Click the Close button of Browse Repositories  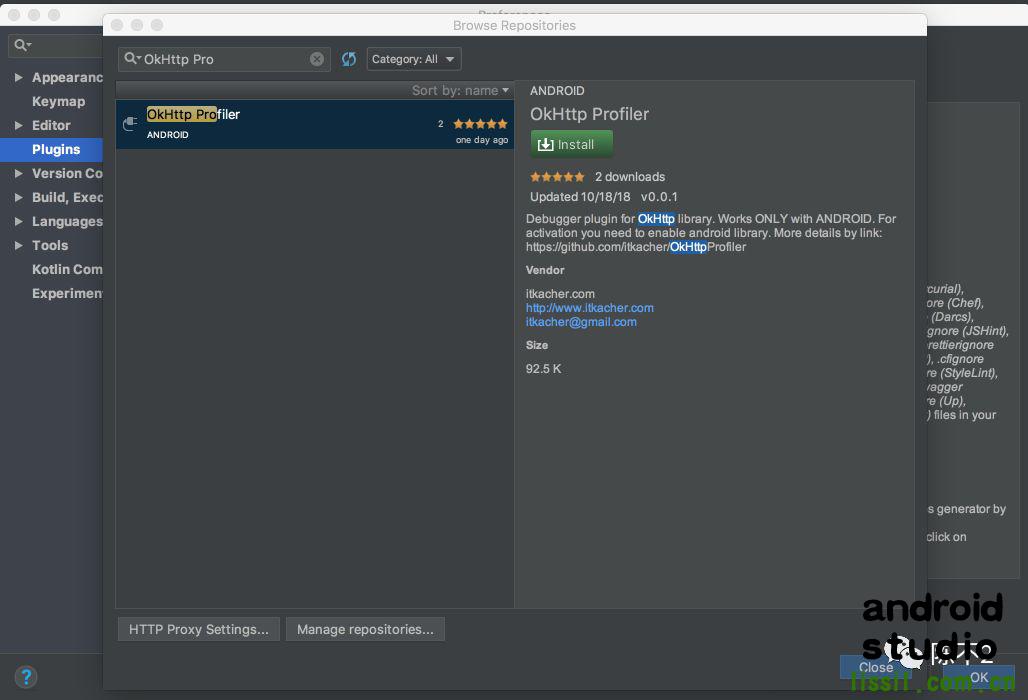[875, 667]
